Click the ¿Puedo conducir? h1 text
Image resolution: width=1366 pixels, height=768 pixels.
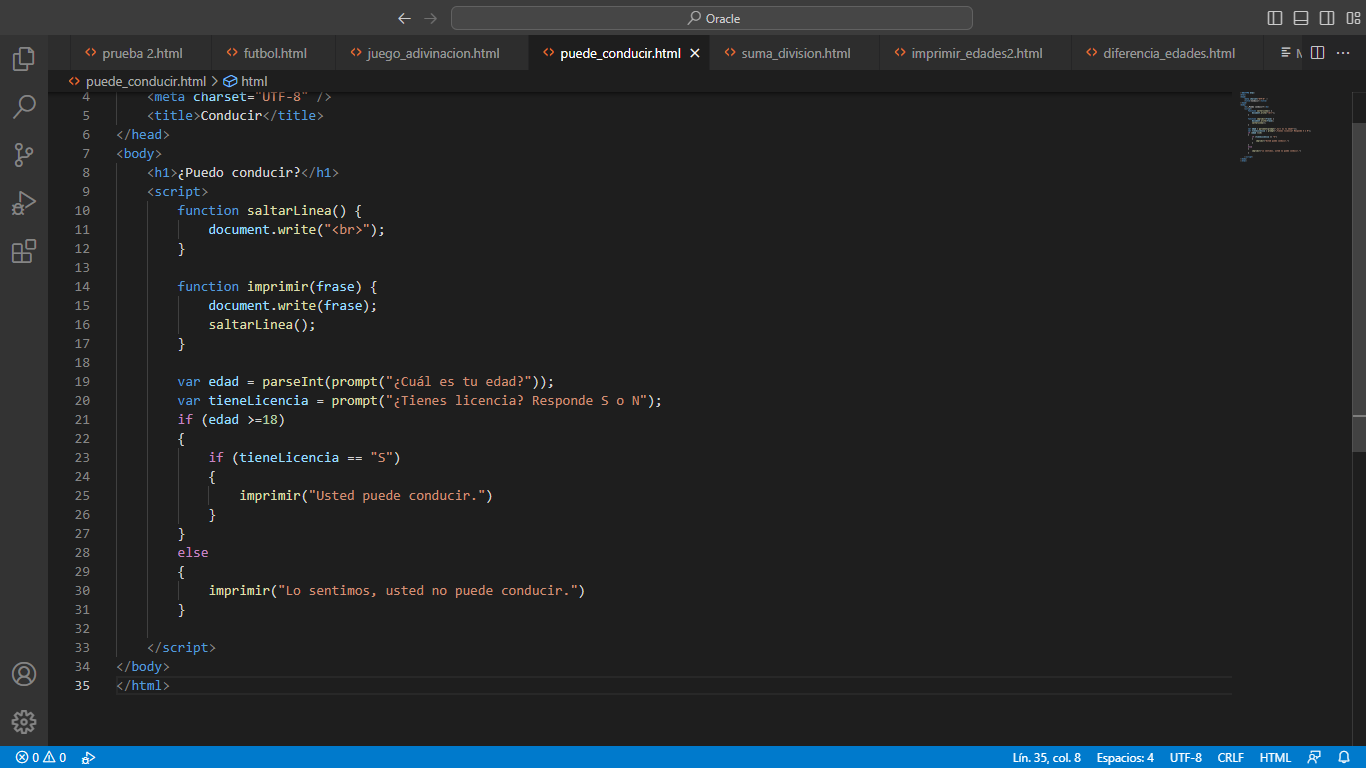239,172
